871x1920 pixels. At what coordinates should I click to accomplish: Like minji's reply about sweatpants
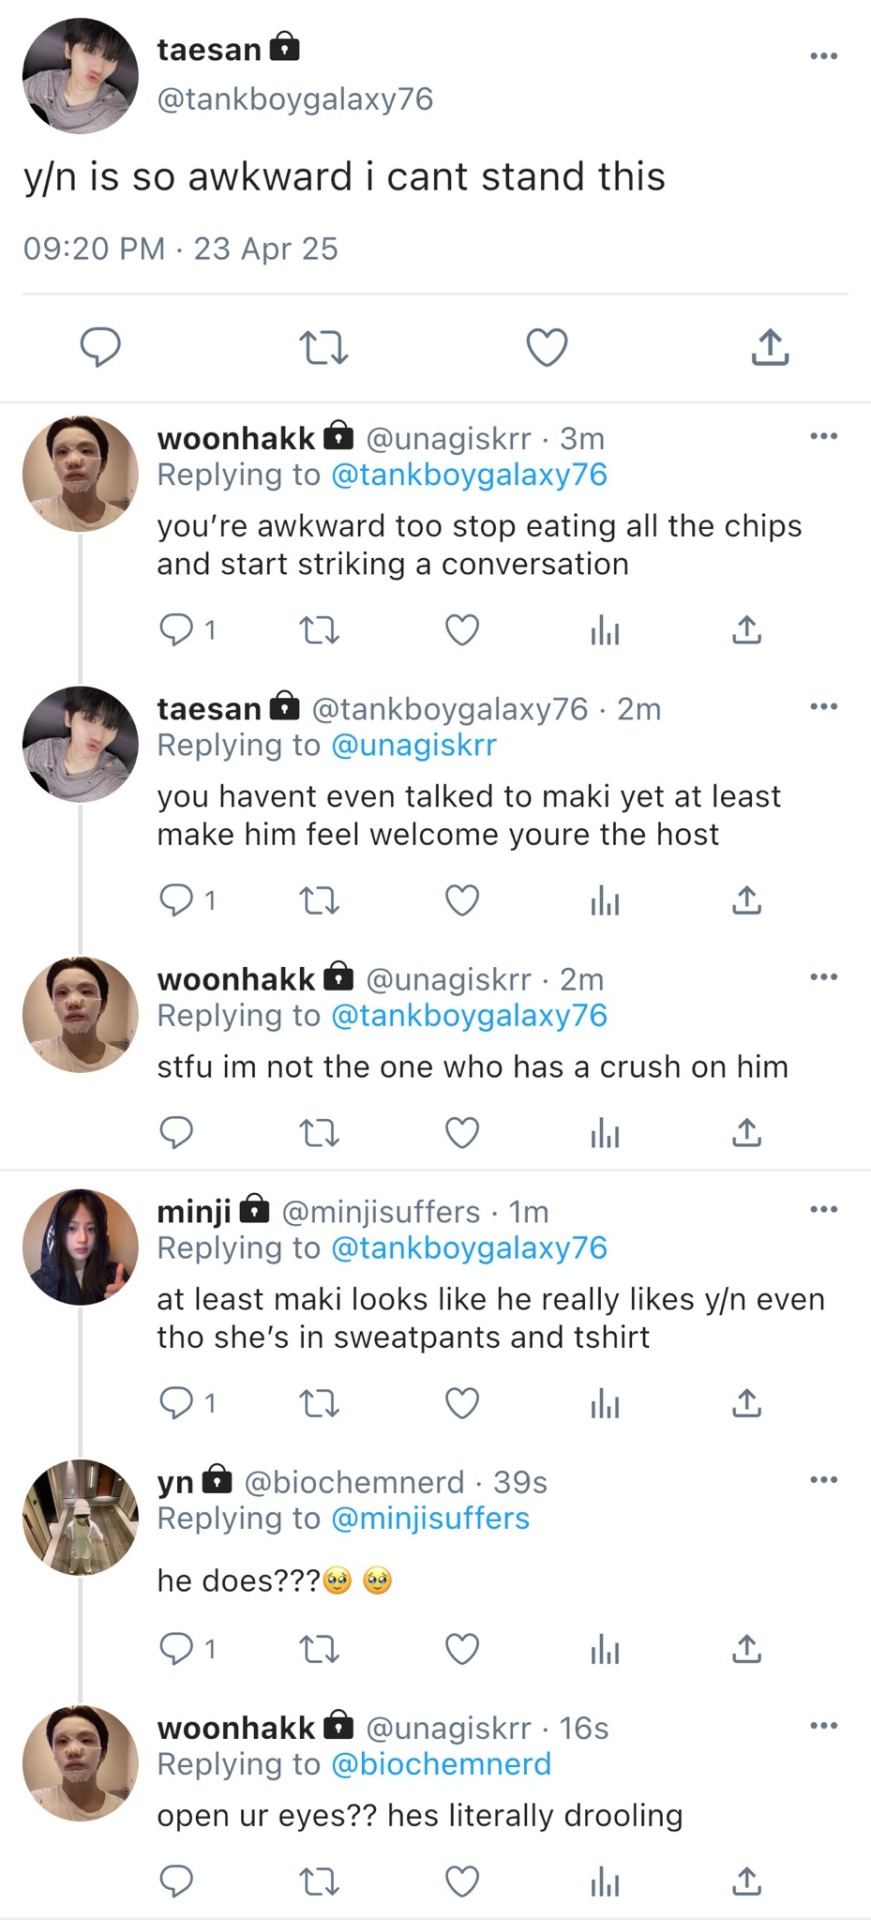(x=461, y=1404)
